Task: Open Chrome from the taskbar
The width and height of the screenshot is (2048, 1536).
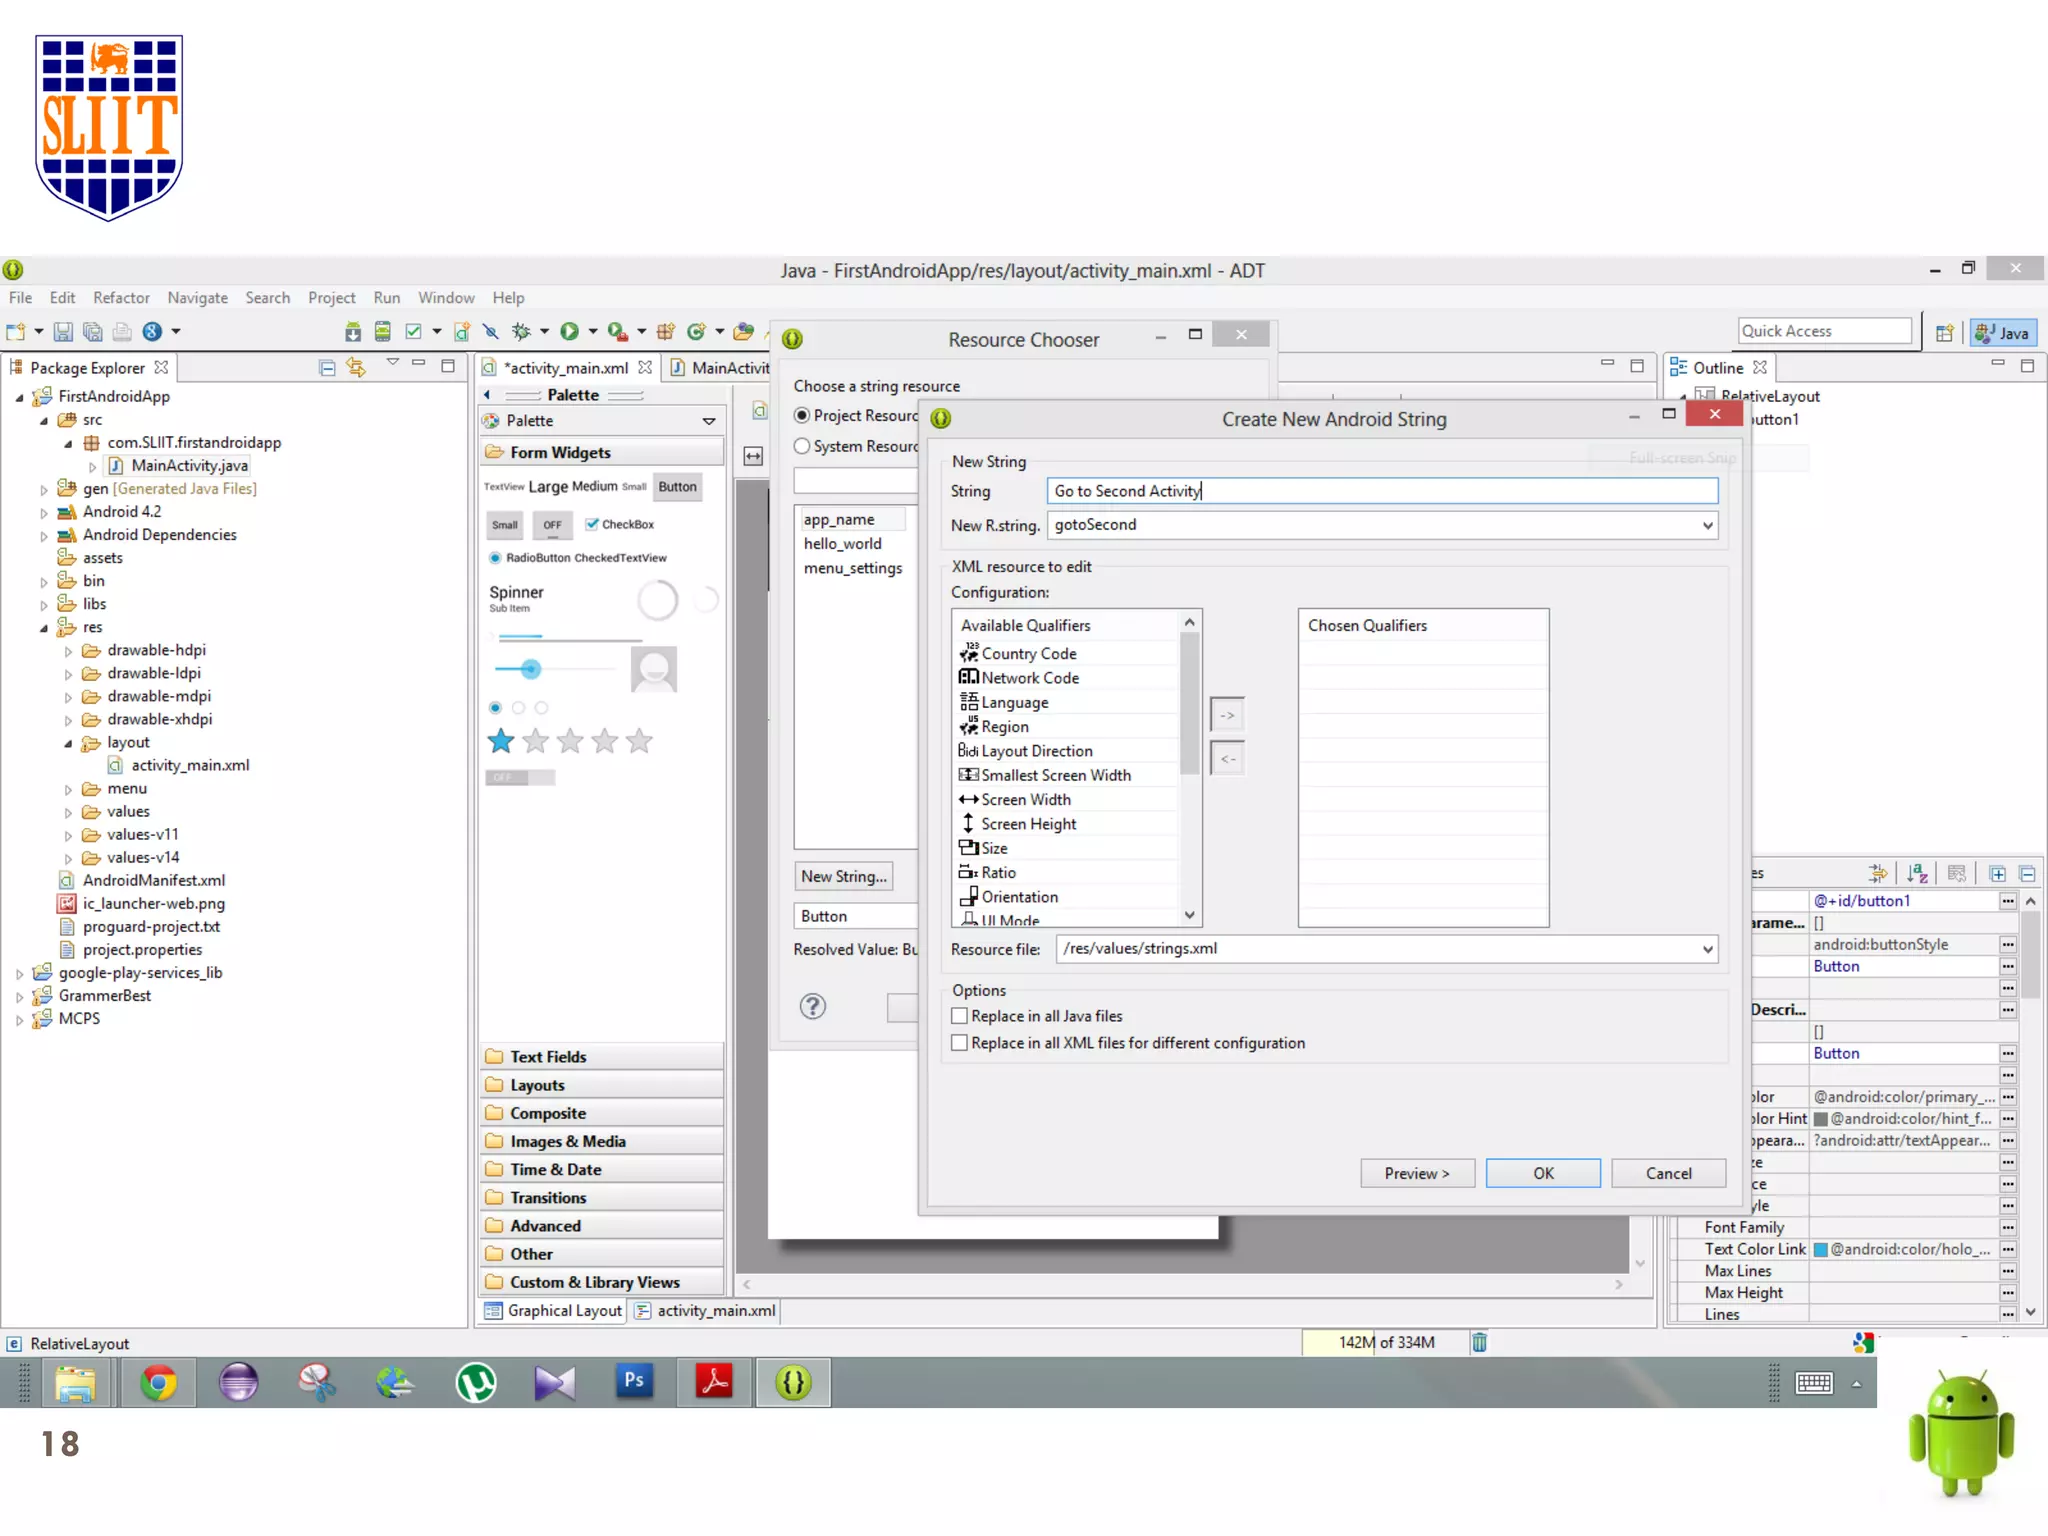Action: point(158,1383)
